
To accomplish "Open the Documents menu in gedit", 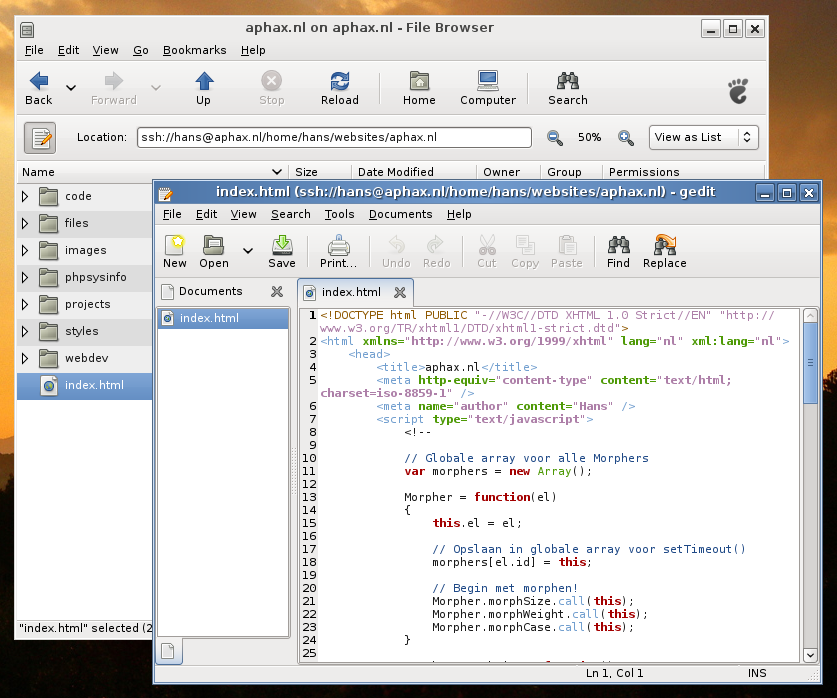I will coord(400,215).
